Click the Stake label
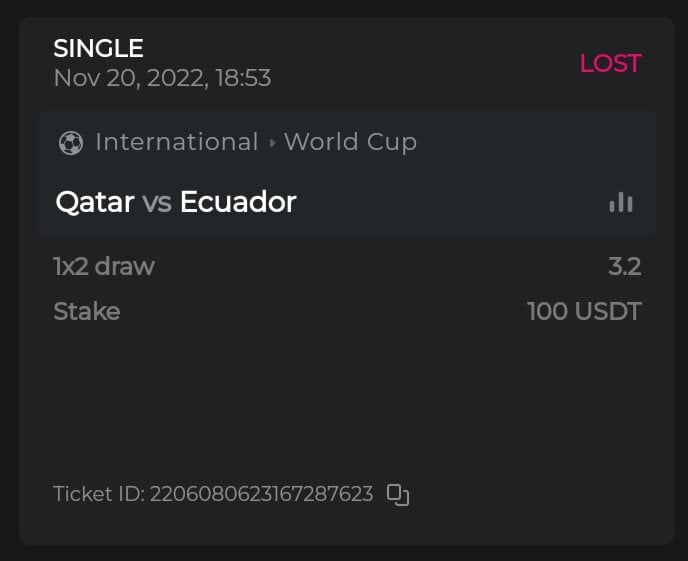Image resolution: width=688 pixels, height=561 pixels. point(87,311)
